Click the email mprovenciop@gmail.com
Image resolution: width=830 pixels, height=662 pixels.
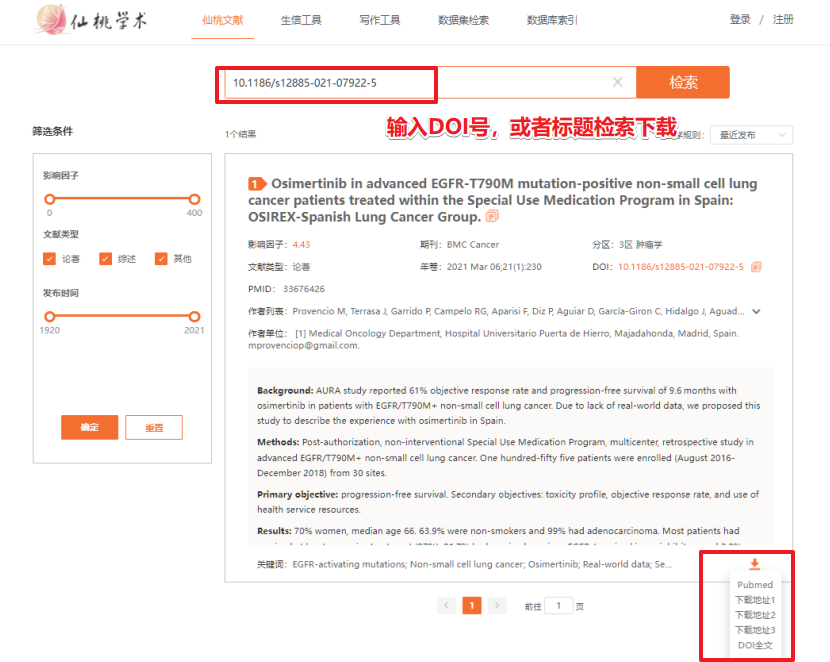coord(304,346)
